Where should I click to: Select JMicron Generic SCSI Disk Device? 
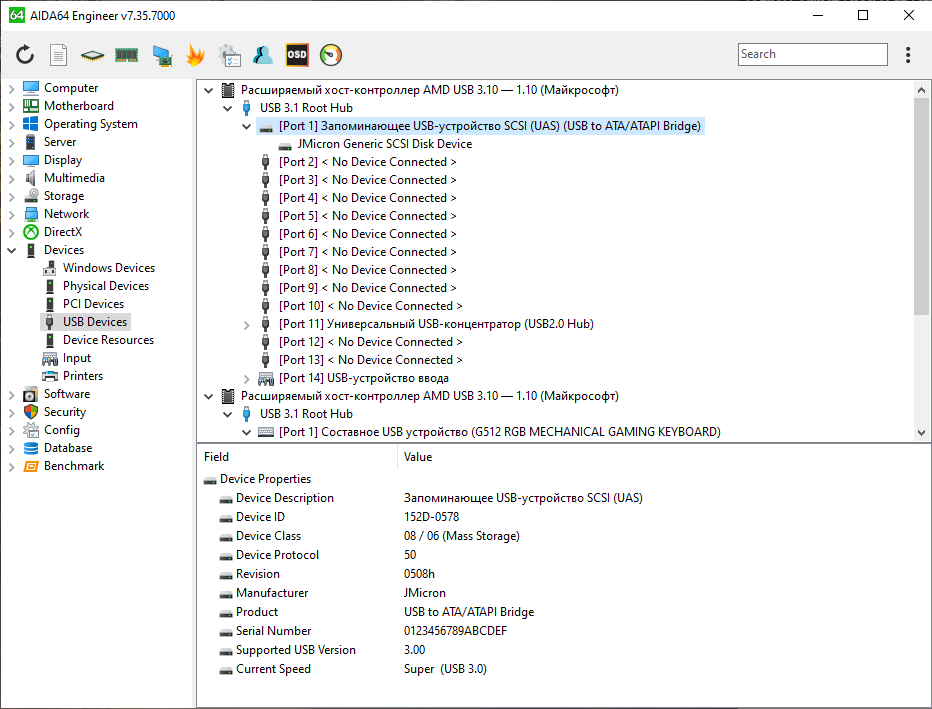point(385,144)
